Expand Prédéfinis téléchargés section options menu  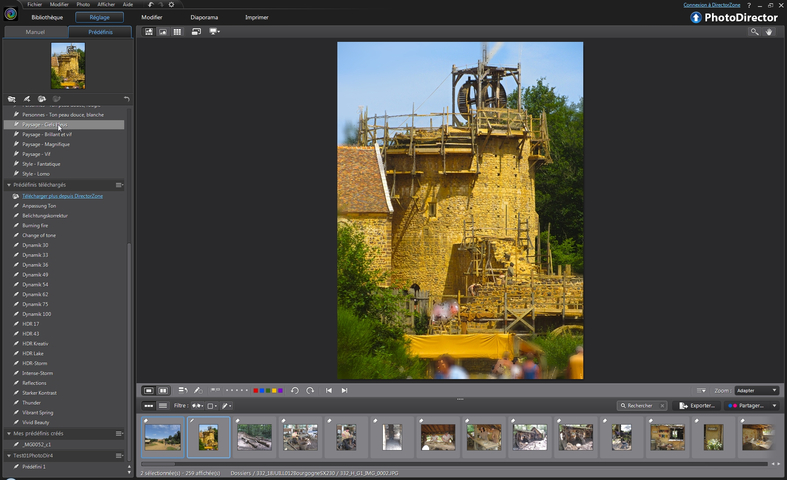[120, 185]
